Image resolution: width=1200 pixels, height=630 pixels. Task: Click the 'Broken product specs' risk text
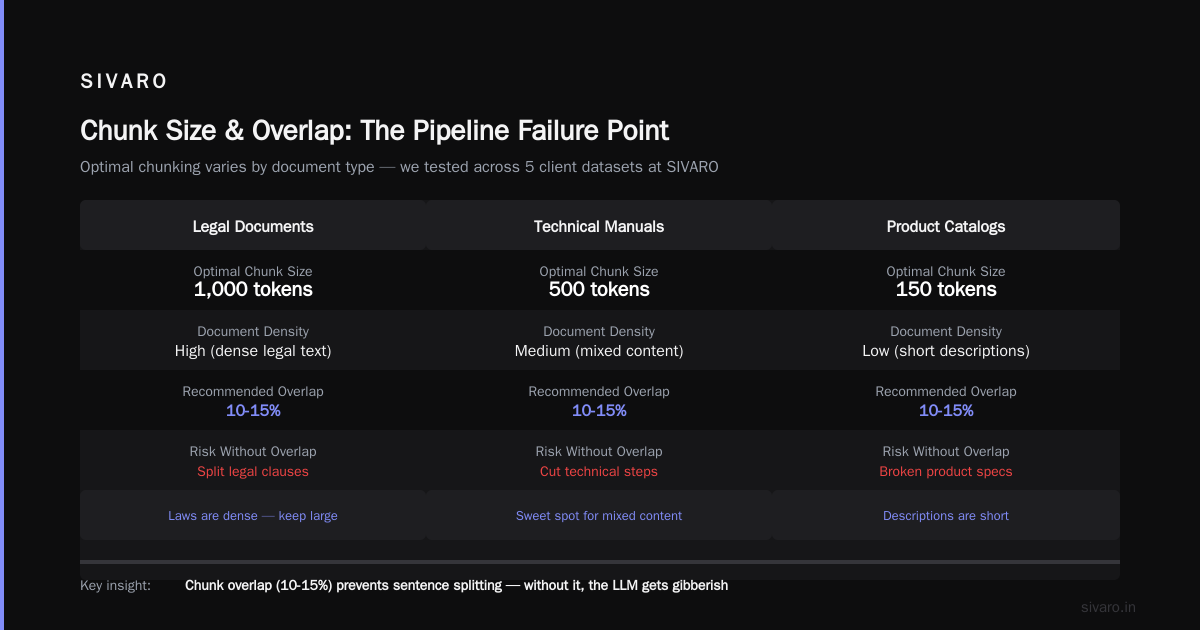(946, 471)
